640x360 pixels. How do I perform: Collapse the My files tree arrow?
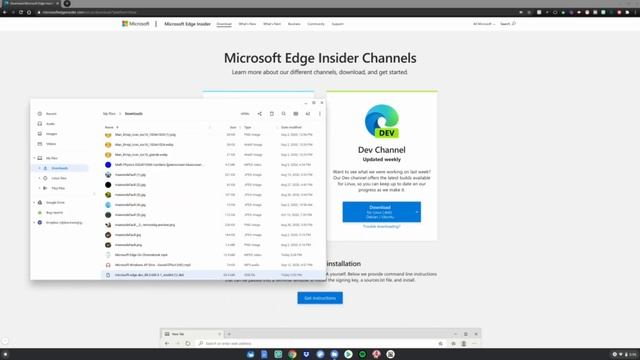34,158
